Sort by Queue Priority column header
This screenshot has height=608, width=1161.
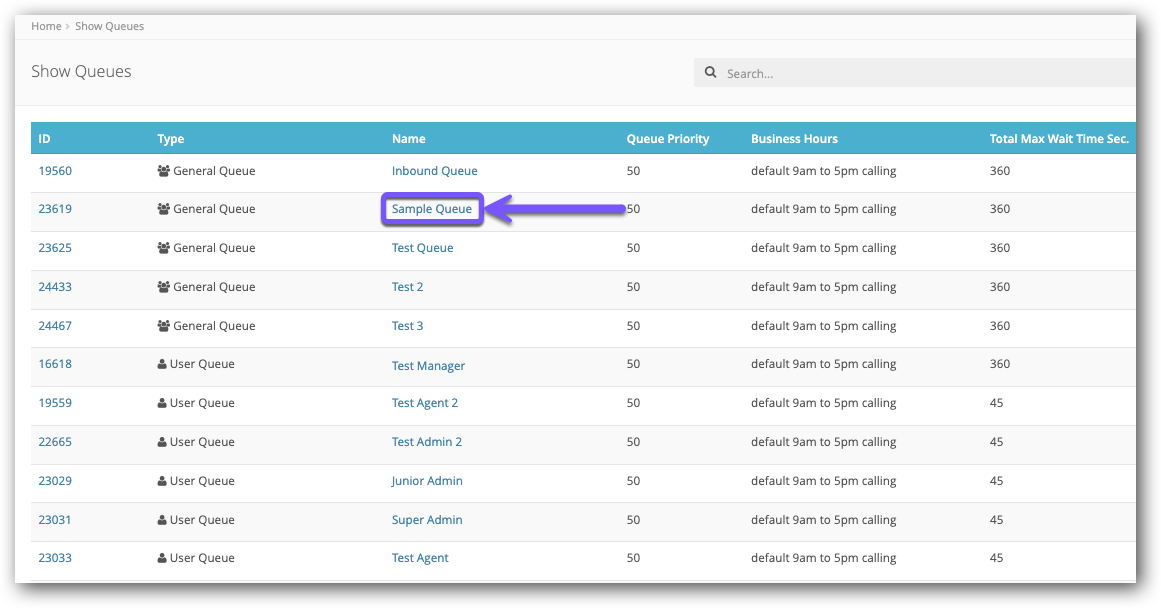[x=667, y=139]
